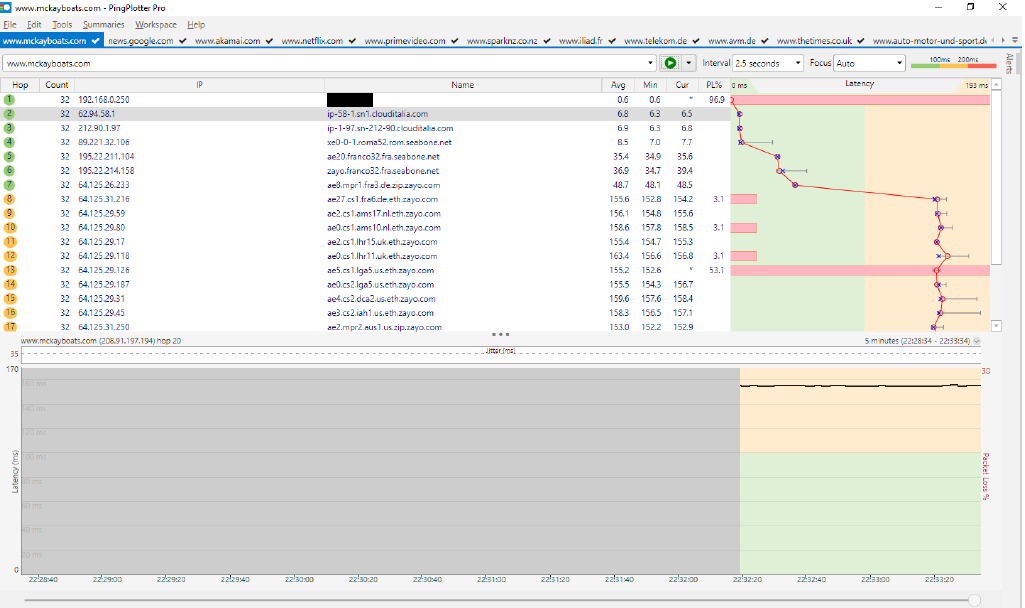Screen dimensions: 1025x608
Task: Sort by PL% column header
Action: point(714,85)
